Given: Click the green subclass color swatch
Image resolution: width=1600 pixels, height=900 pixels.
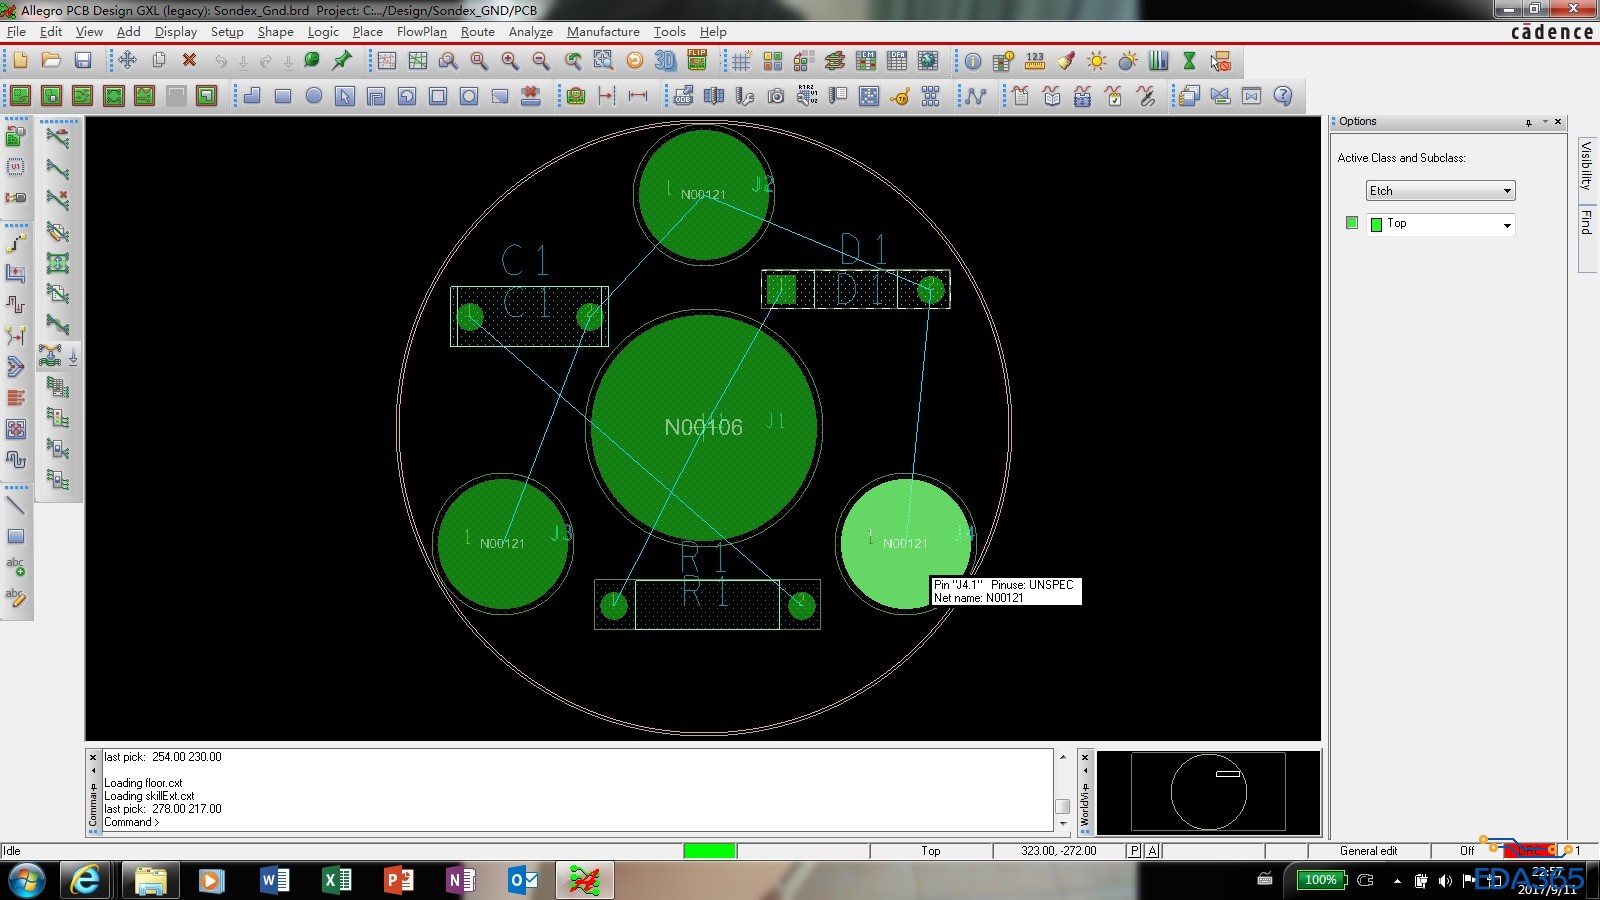Looking at the screenshot, I should click(1352, 223).
